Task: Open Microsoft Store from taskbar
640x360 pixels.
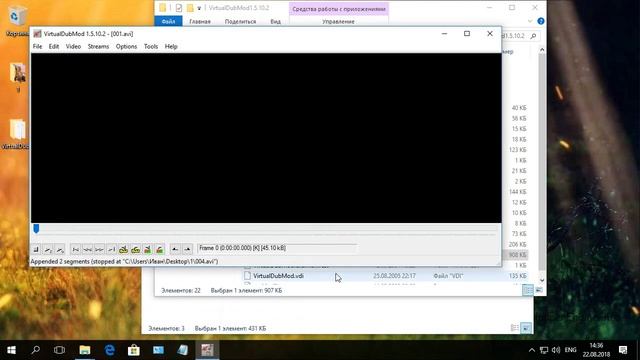Action: 133,350
